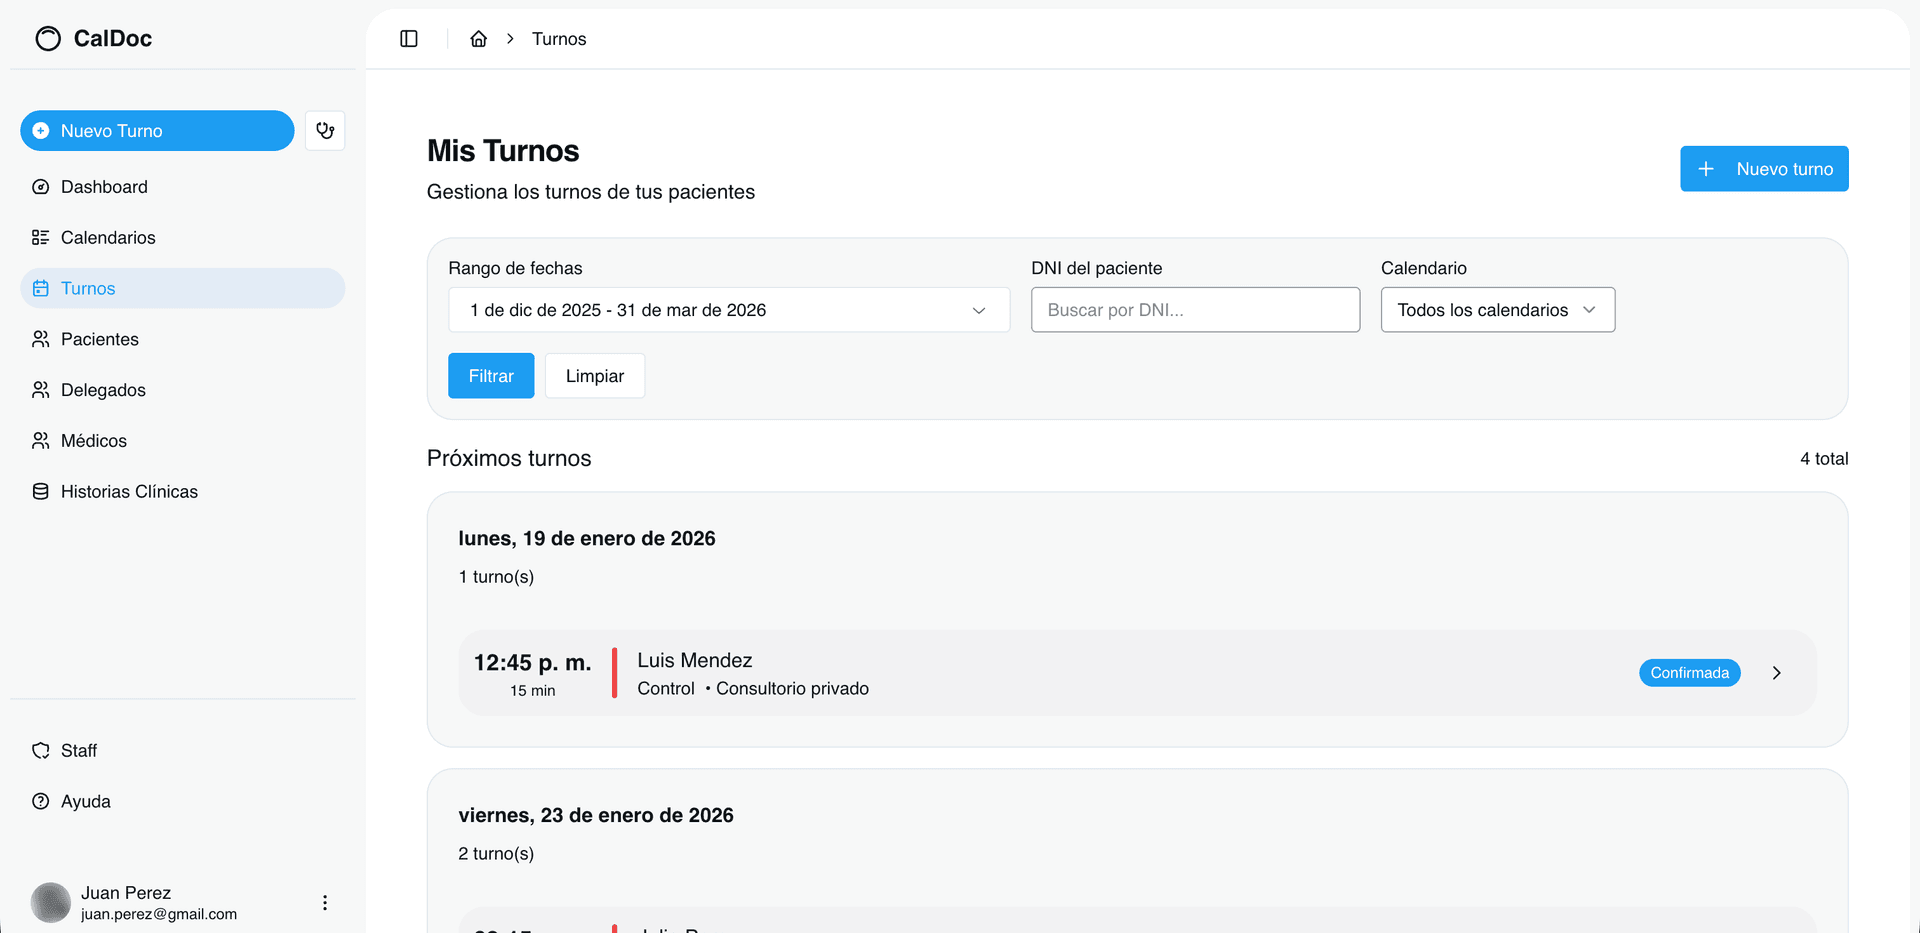The width and height of the screenshot is (1920, 933).
Task: Toggle the sidebar panel icon
Action: click(409, 39)
